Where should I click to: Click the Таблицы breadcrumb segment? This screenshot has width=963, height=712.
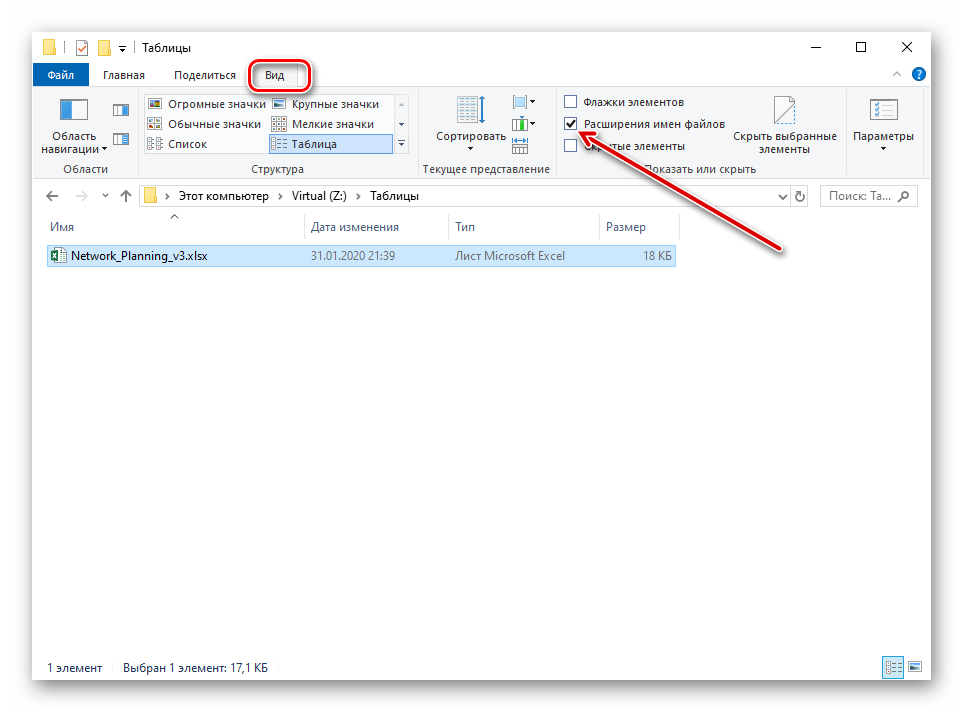click(394, 196)
